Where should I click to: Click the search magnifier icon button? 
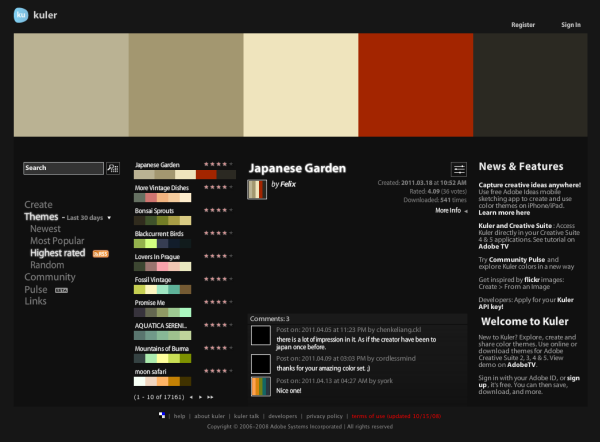click(113, 168)
